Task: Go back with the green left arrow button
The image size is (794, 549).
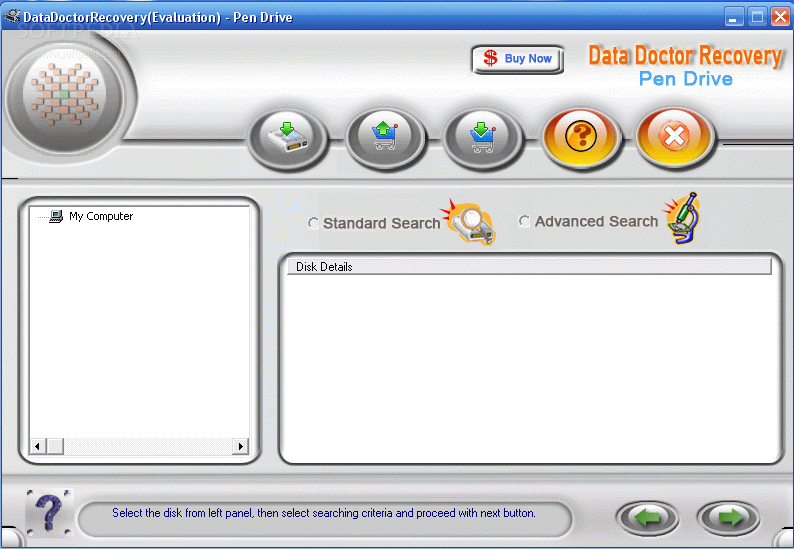Action: pyautogui.click(x=648, y=518)
